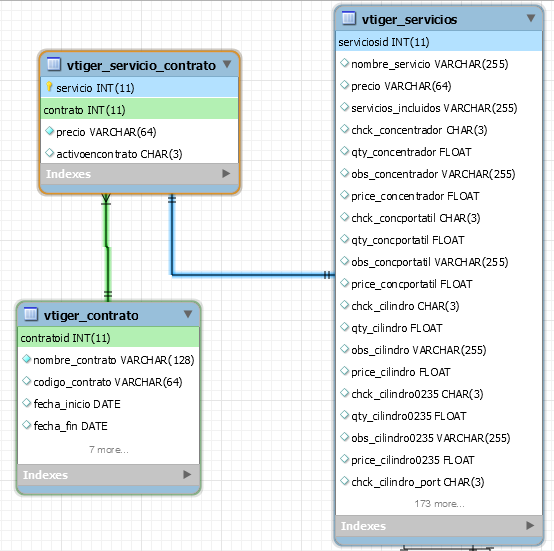This screenshot has width=554, height=551.
Task: Show the 7 more columns in vtiger_contrato
Action: point(109,450)
